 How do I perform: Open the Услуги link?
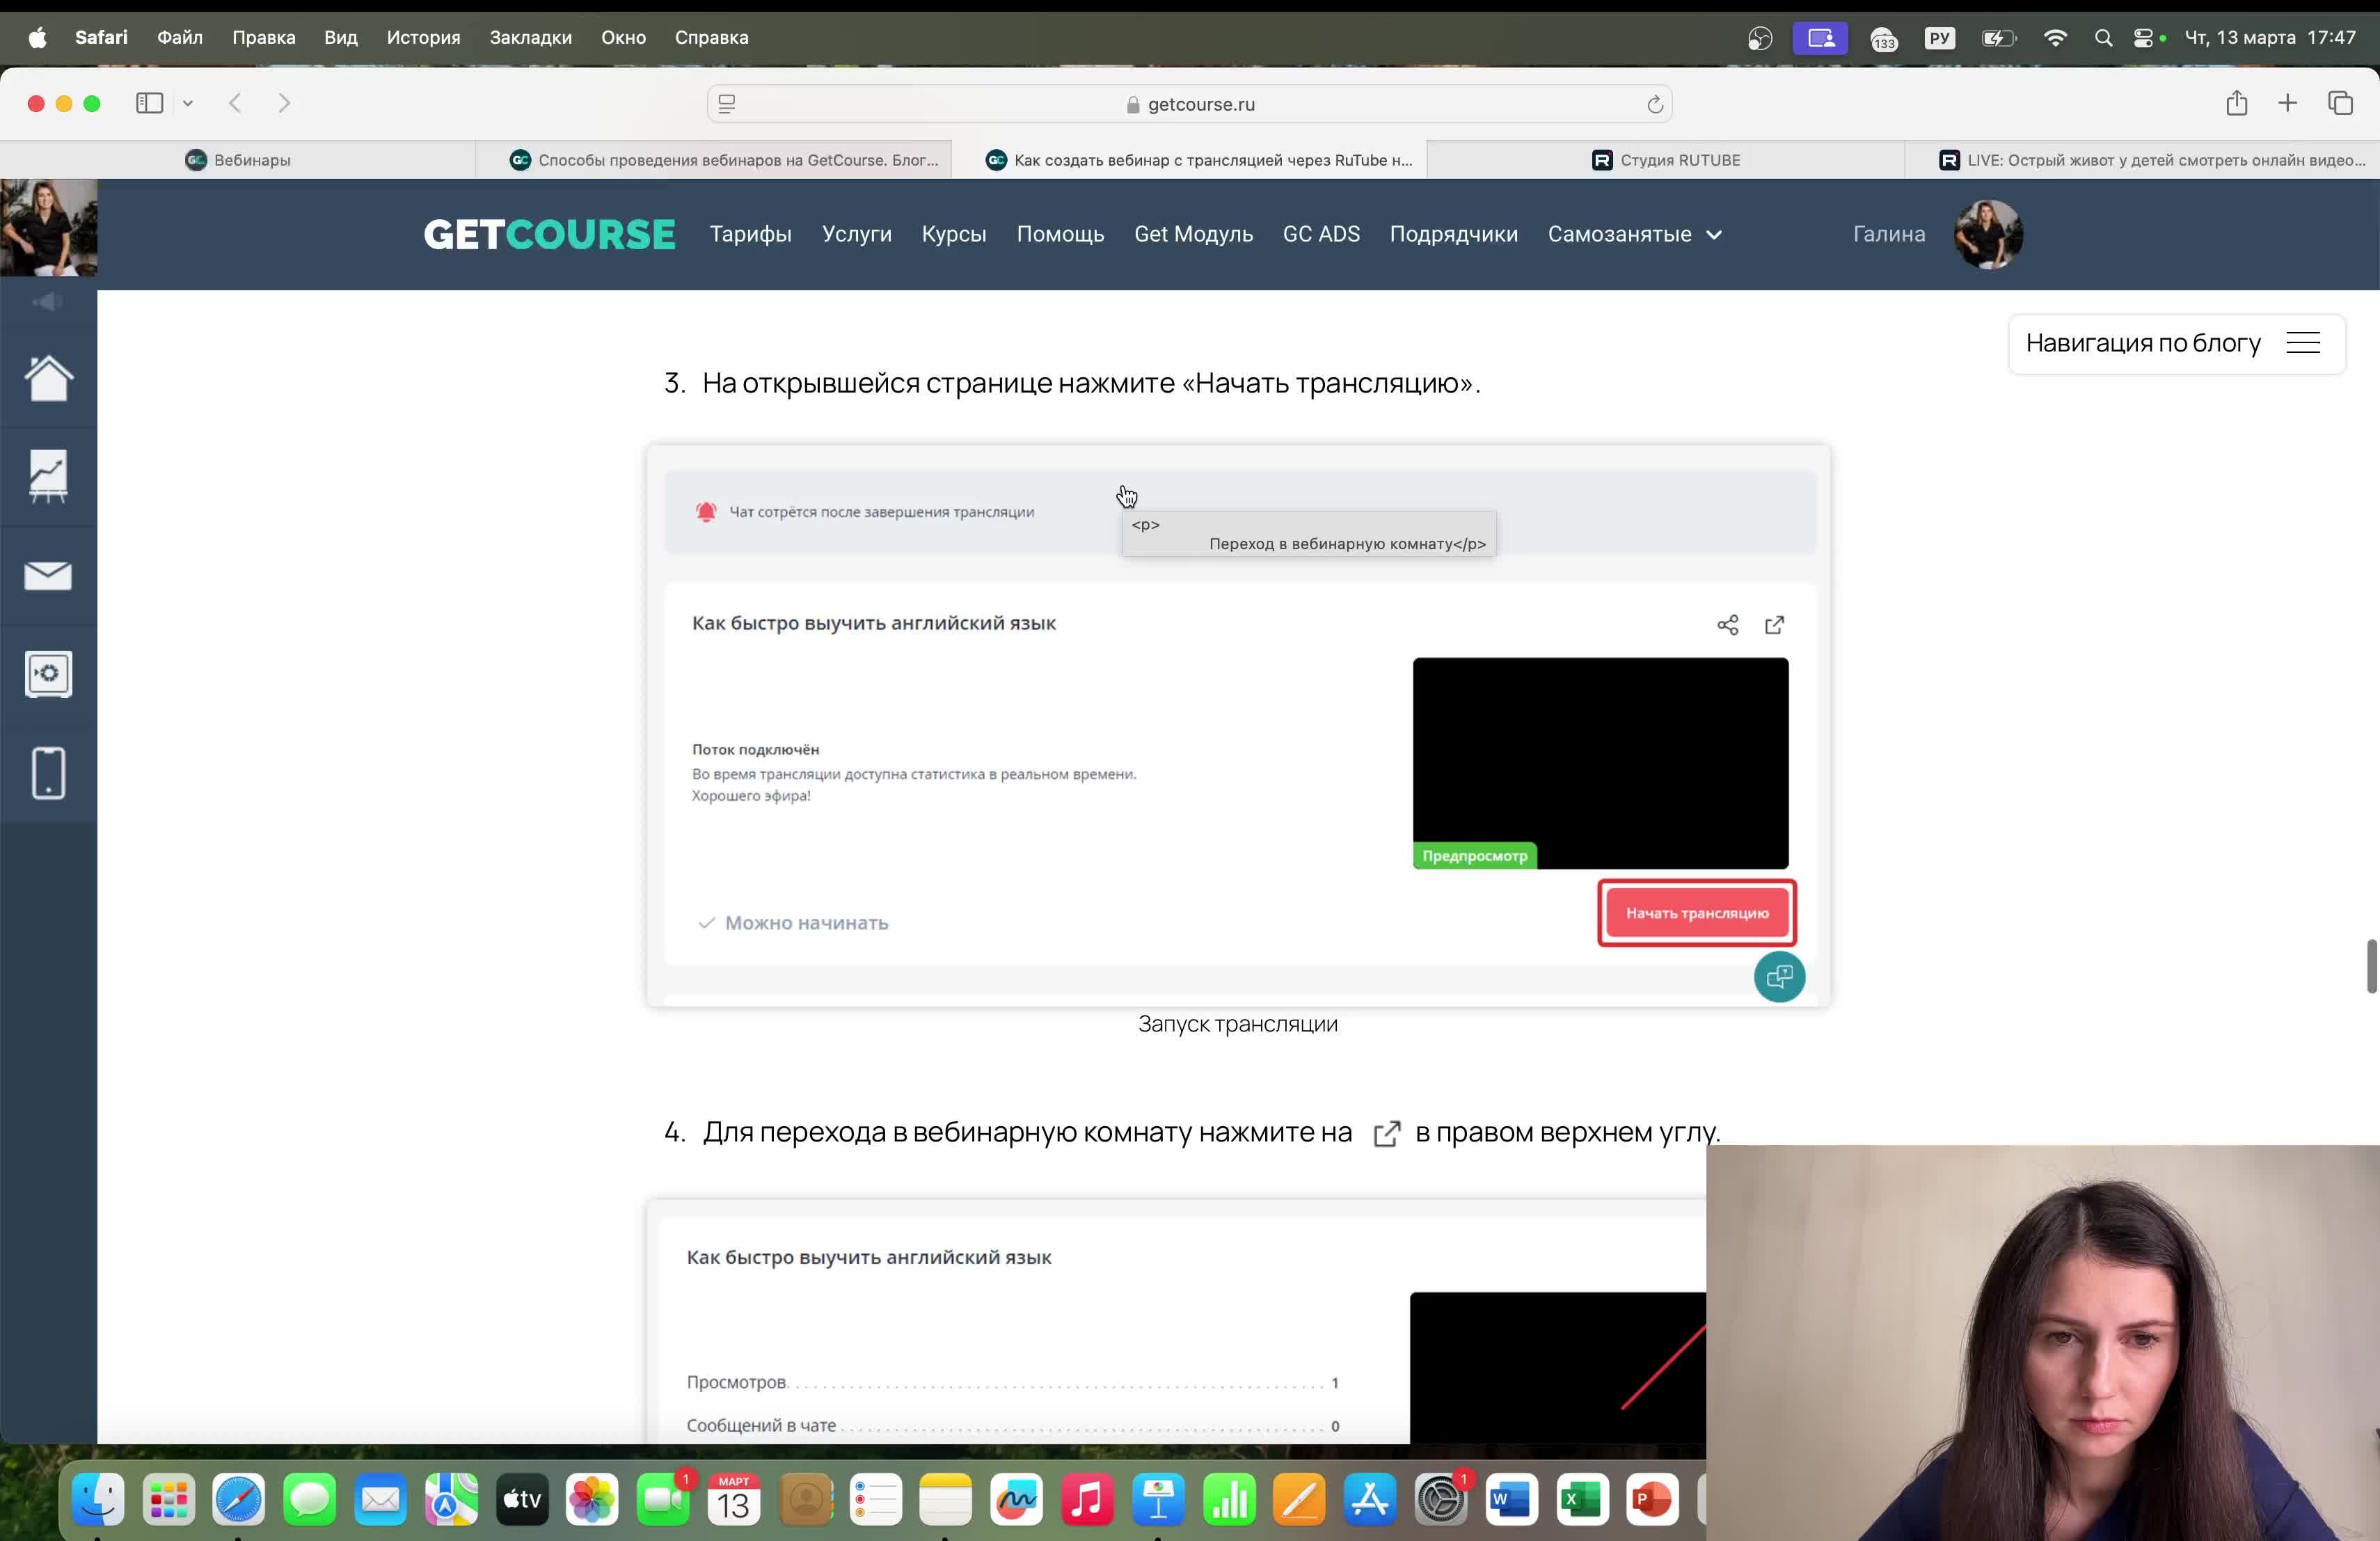click(x=857, y=234)
